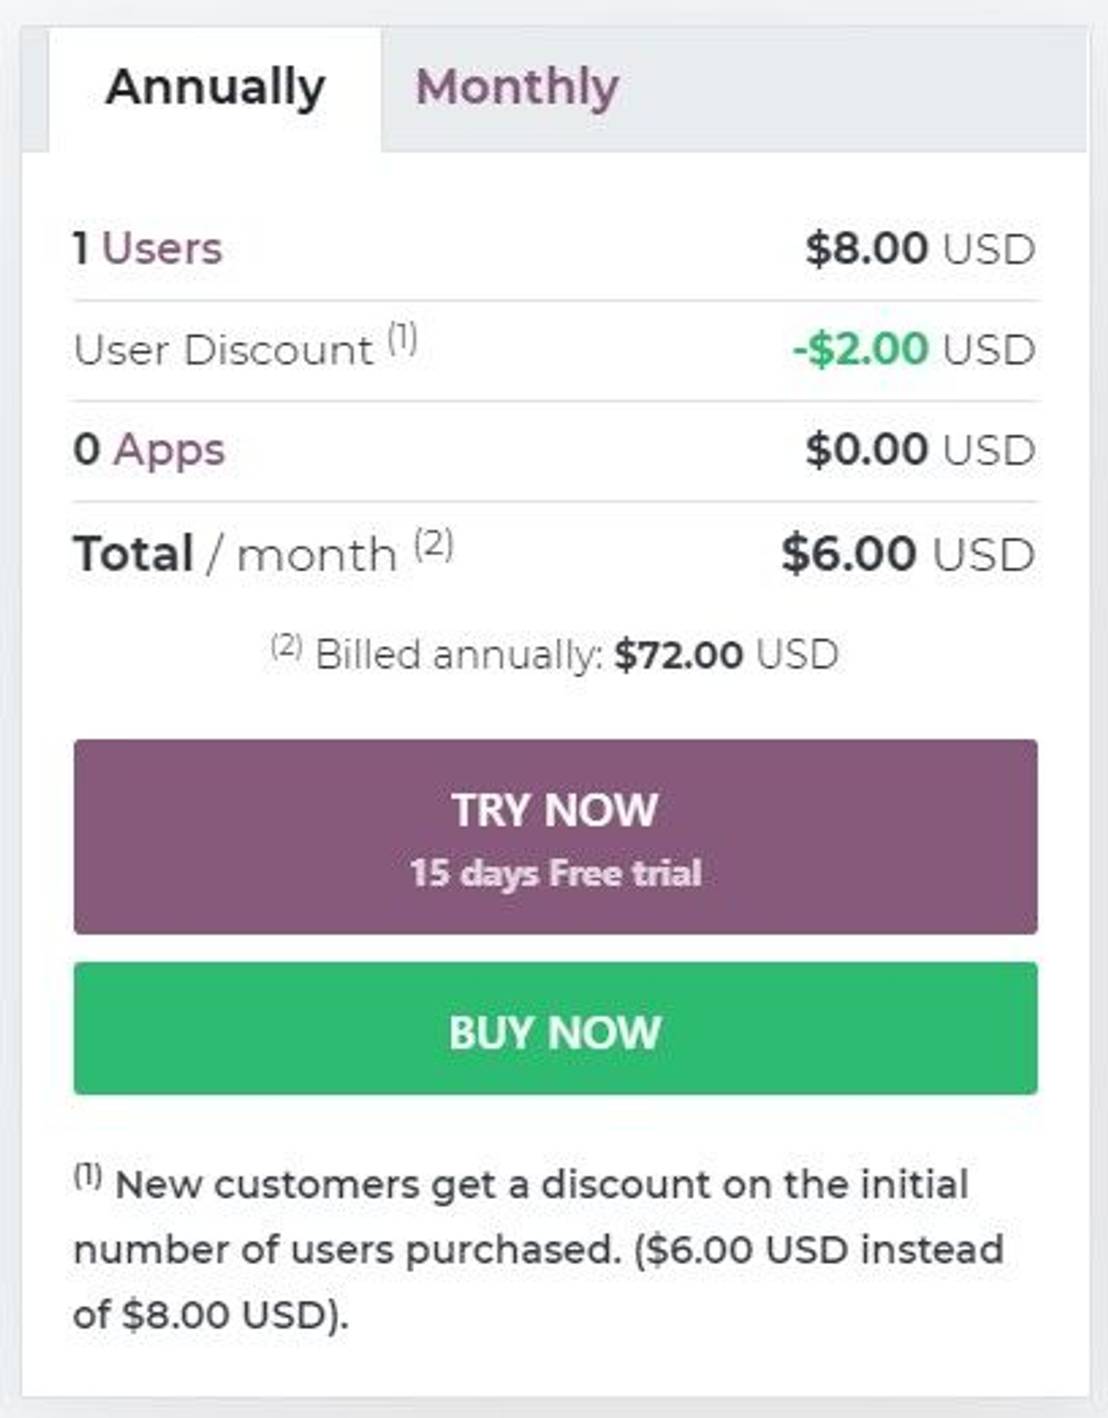Click the green BUY NOW button
The height and width of the screenshot is (1418, 1108).
[x=555, y=1028]
